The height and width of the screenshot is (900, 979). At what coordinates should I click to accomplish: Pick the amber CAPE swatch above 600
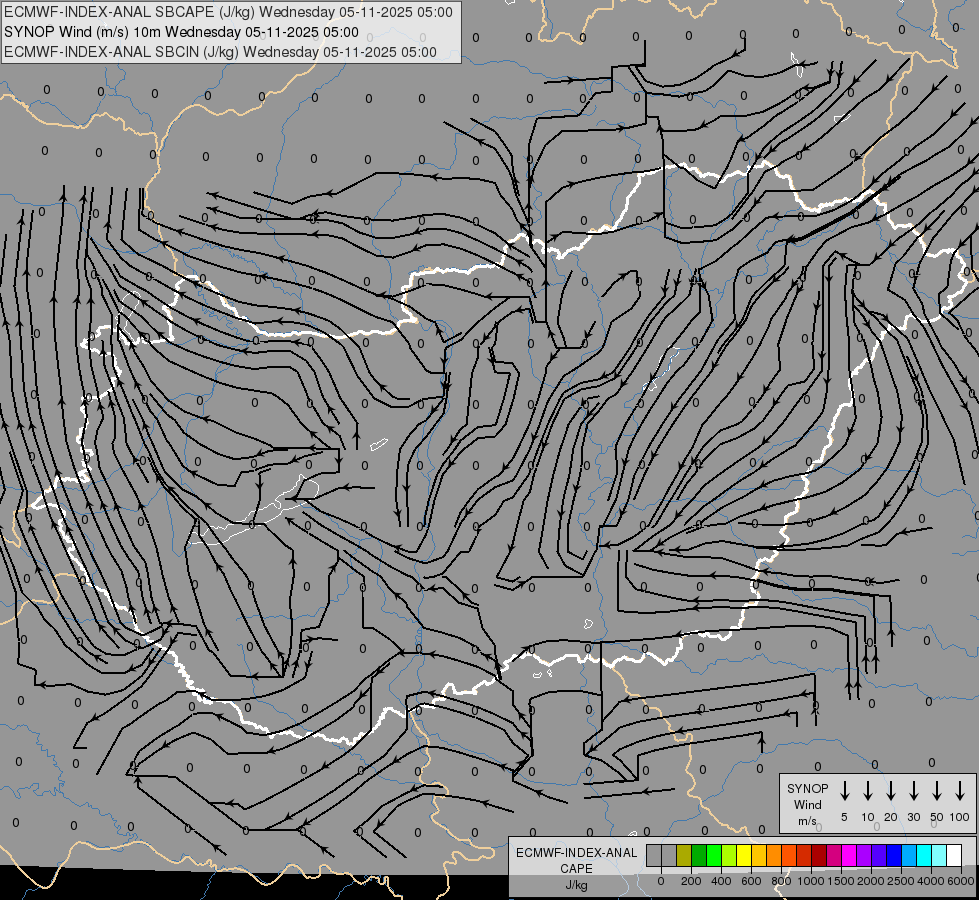[x=759, y=855]
